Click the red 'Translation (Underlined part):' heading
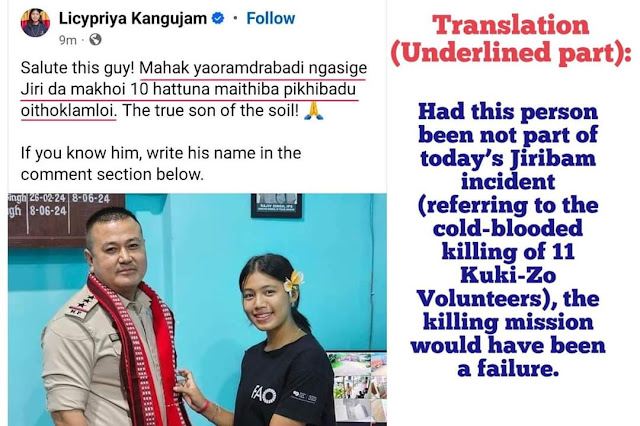This screenshot has height=426, width=640. click(510, 39)
